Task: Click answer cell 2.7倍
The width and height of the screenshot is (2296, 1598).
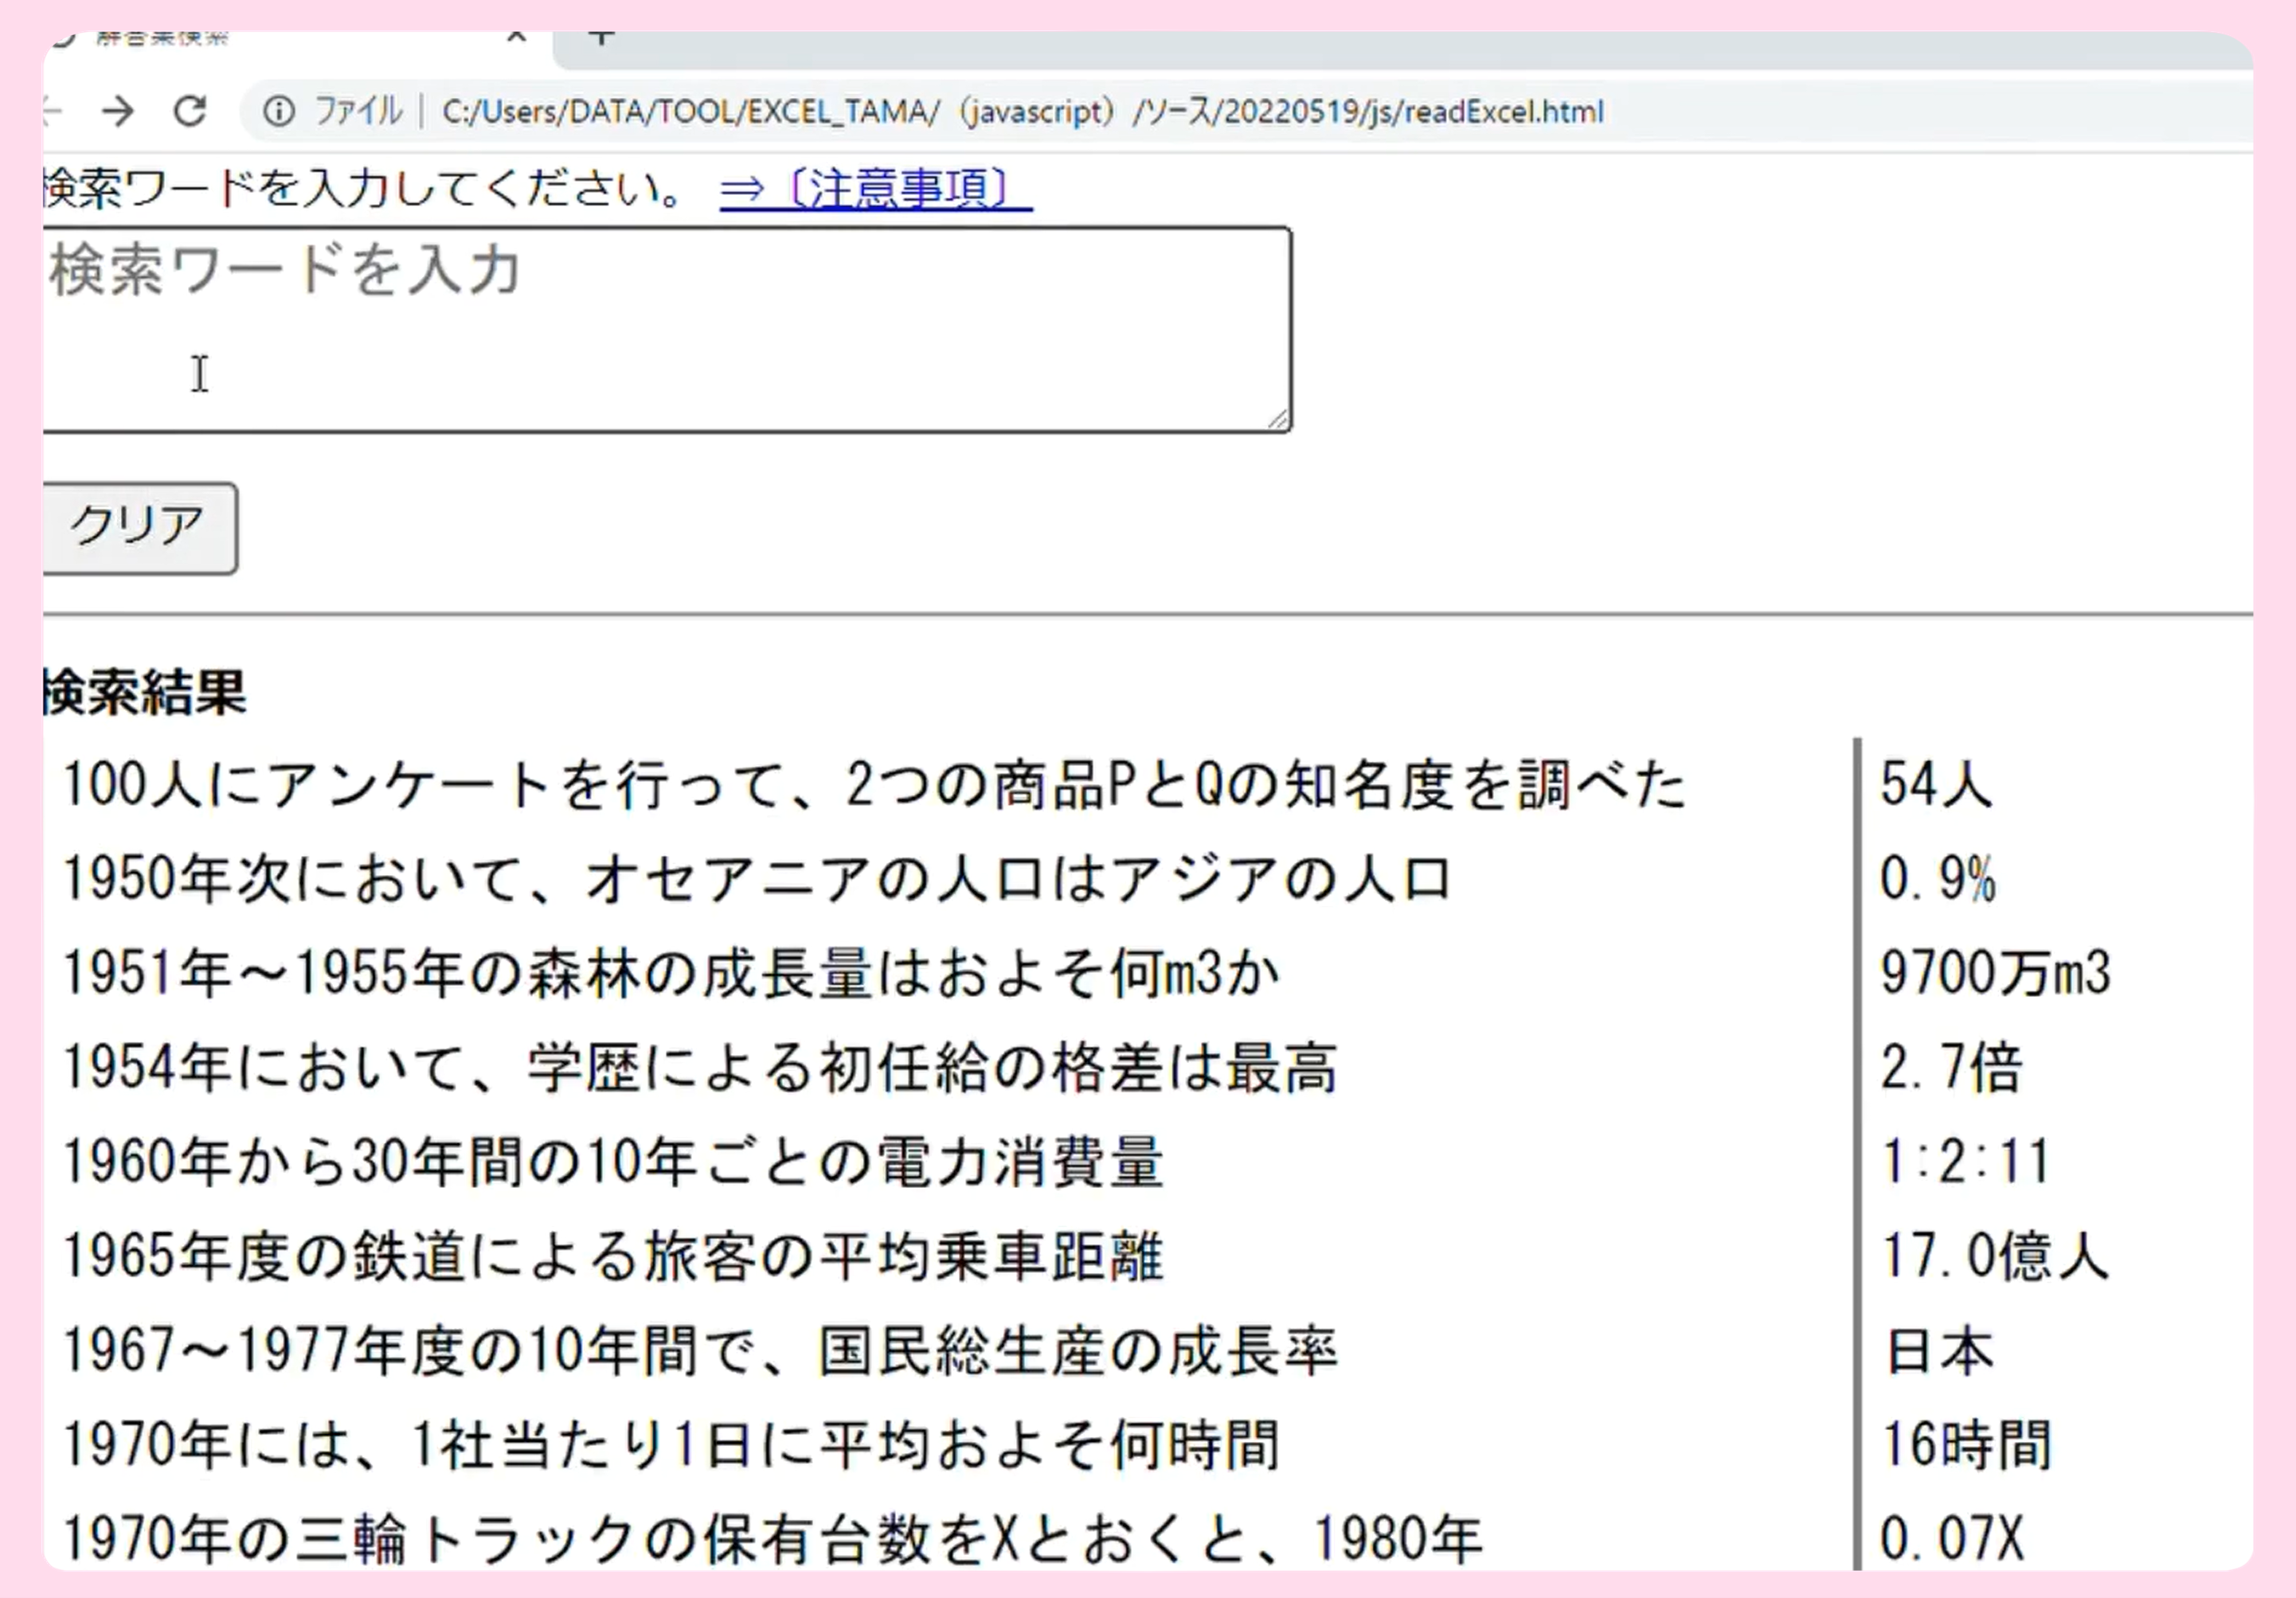Action: point(1951,1067)
